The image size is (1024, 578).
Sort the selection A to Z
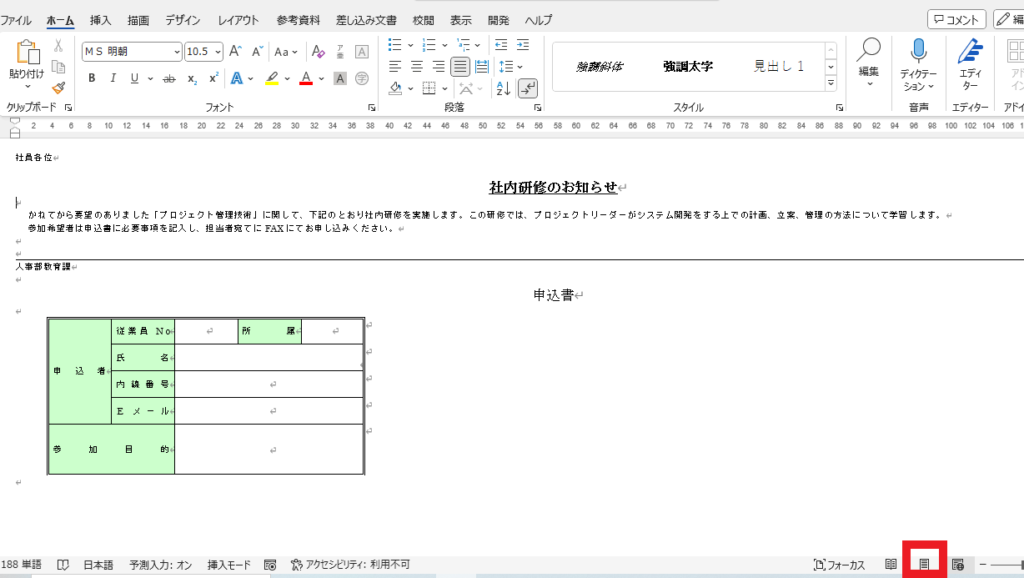(503, 88)
